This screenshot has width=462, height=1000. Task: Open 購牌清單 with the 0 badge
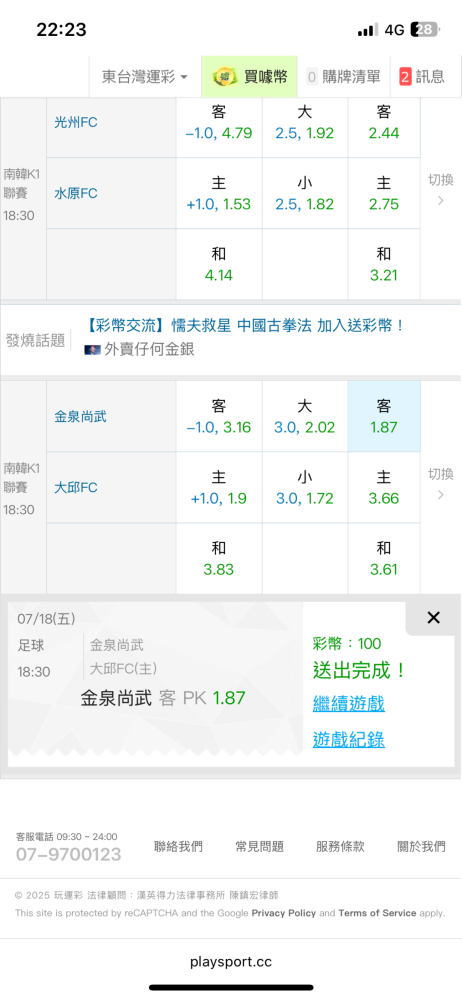pos(343,77)
